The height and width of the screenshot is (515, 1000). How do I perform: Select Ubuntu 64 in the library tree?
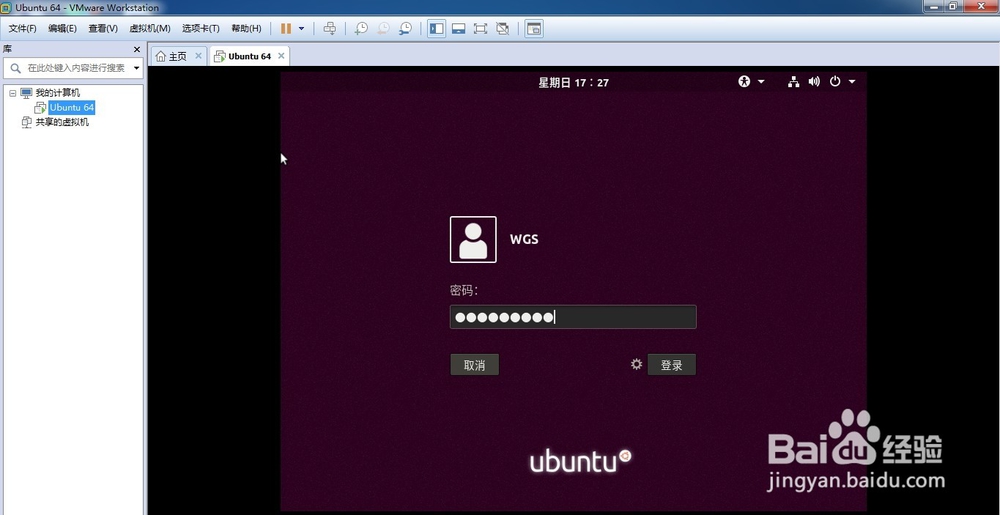71,108
